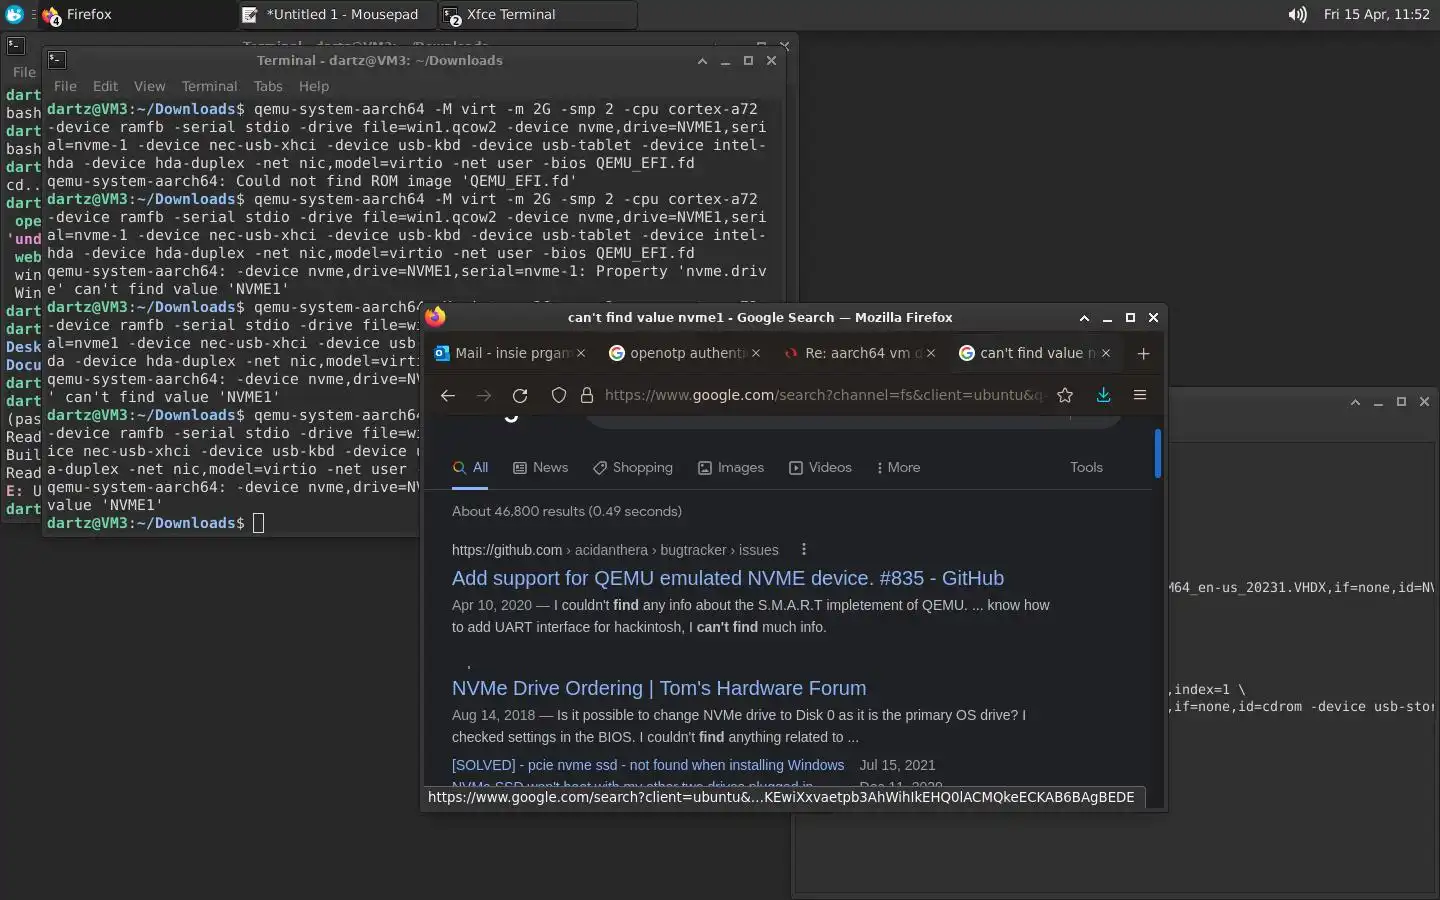
Task: Switch to Untitled 1 - Mousepad taskbar item
Action: (338, 14)
